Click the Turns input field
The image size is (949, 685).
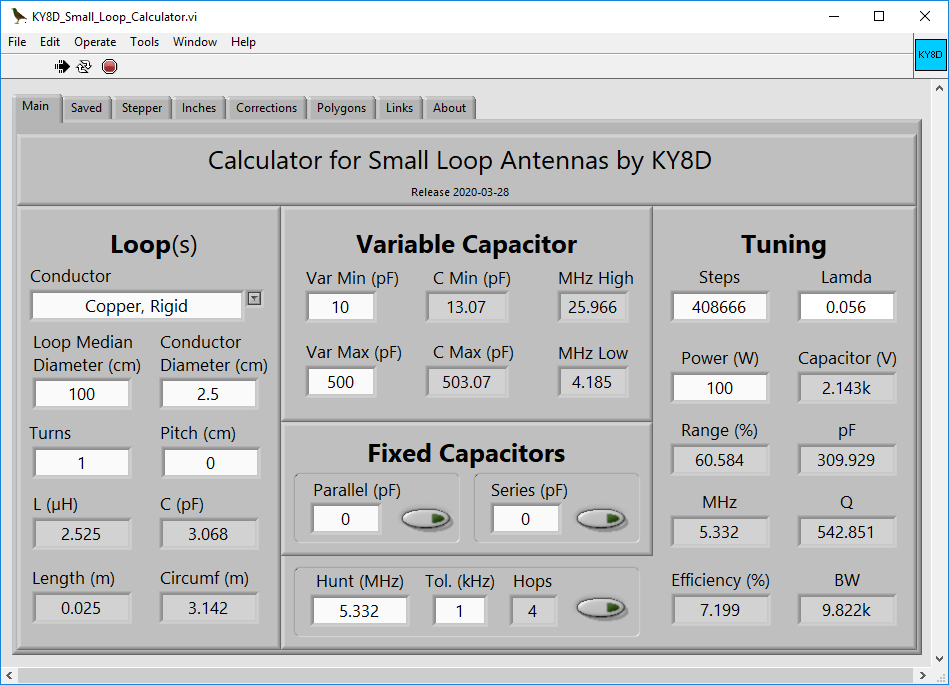click(82, 463)
